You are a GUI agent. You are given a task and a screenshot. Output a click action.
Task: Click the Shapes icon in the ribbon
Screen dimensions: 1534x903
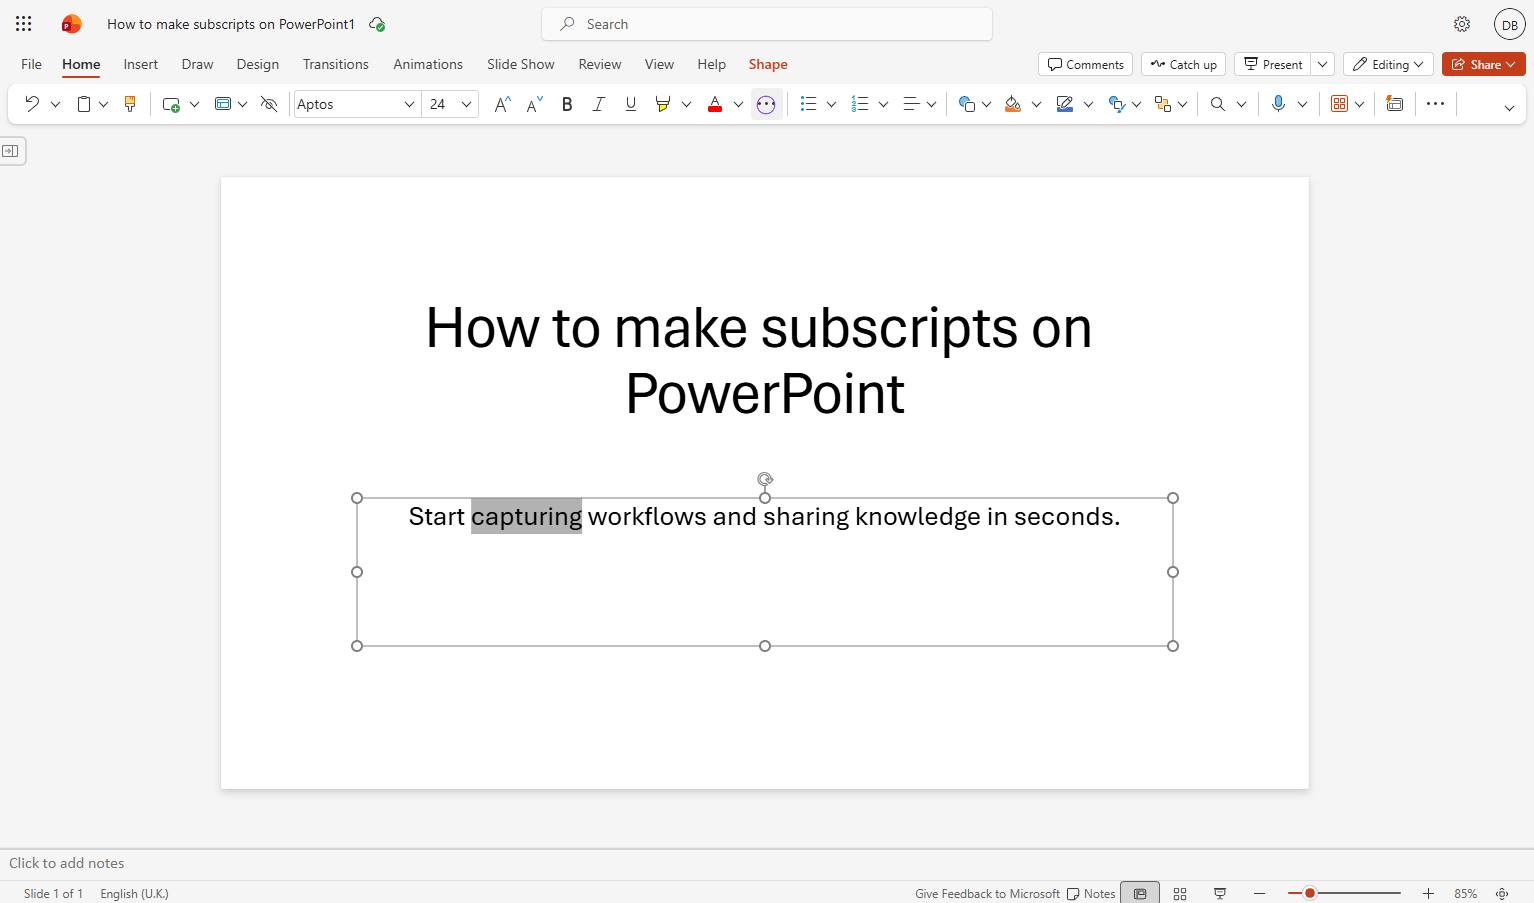[x=966, y=104]
